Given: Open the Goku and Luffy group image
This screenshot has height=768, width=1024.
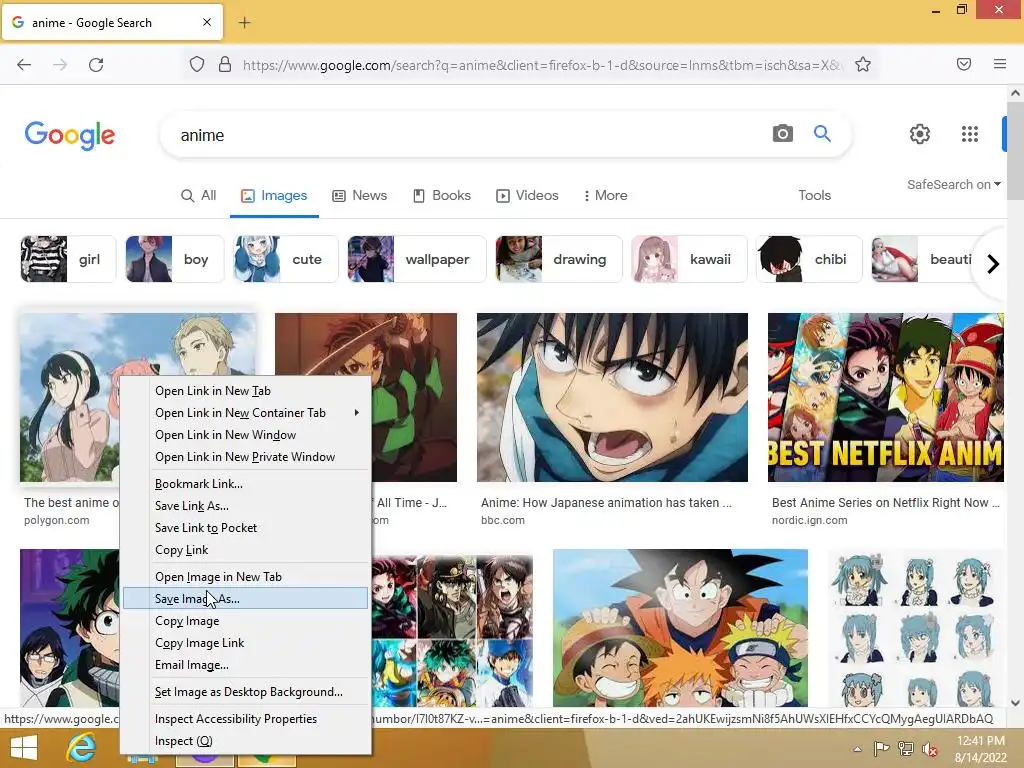Looking at the screenshot, I should pos(680,628).
